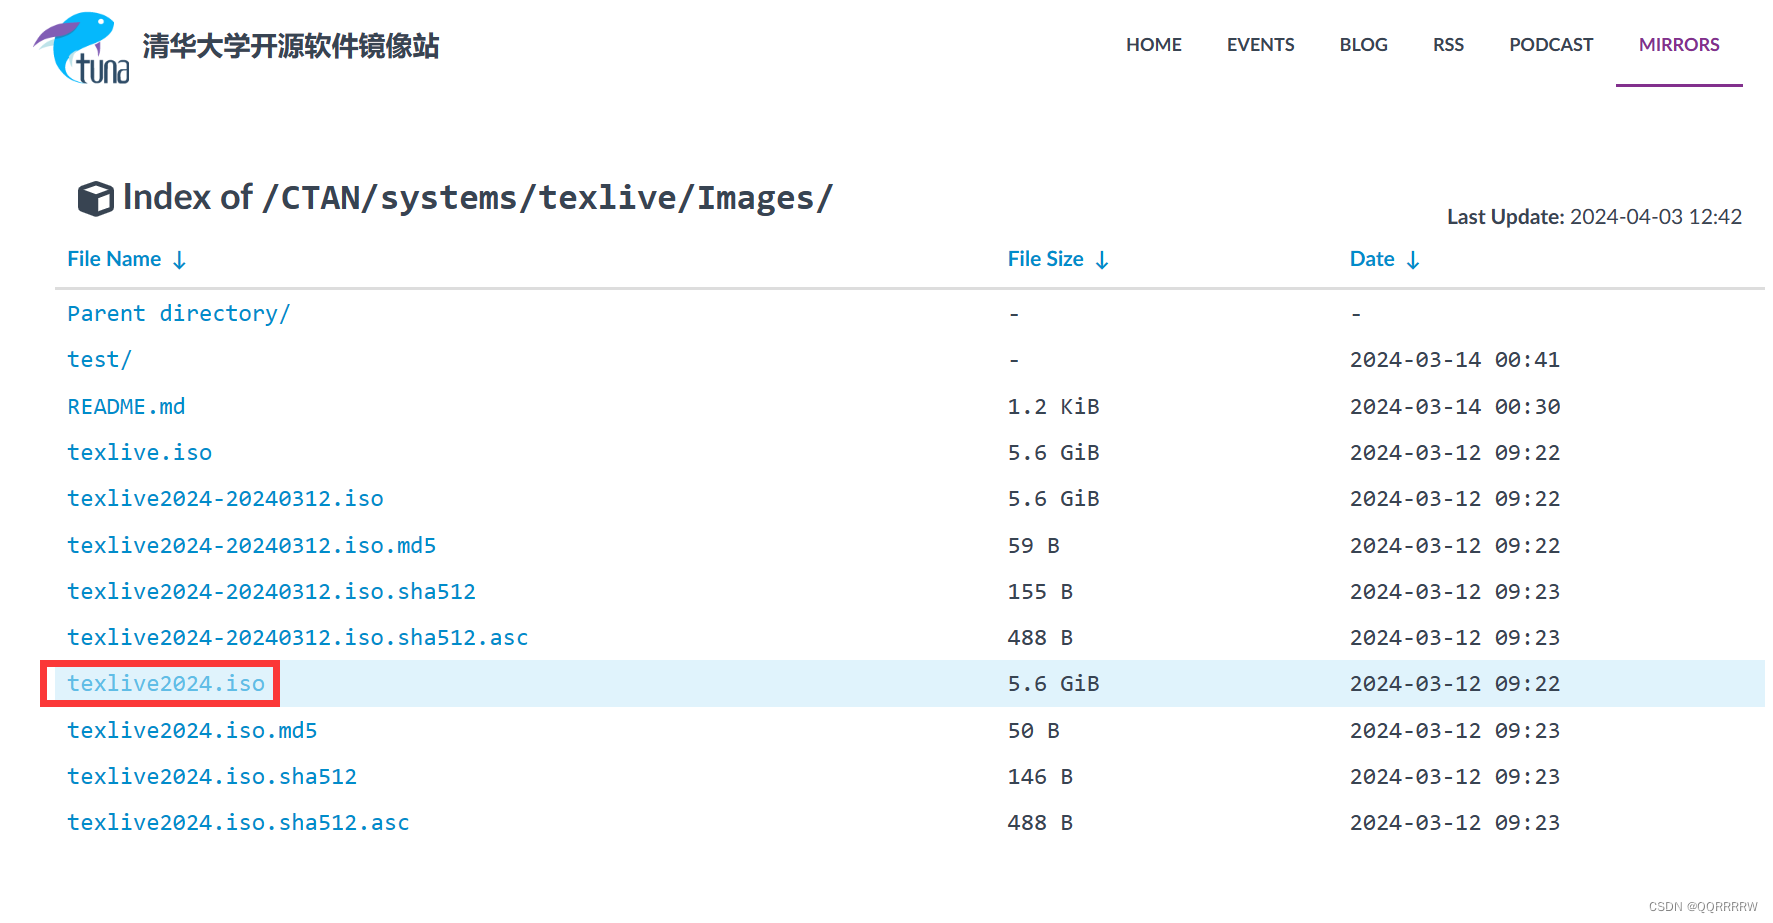Click the Date sort arrow
This screenshot has width=1773, height=923.
pos(1413,260)
